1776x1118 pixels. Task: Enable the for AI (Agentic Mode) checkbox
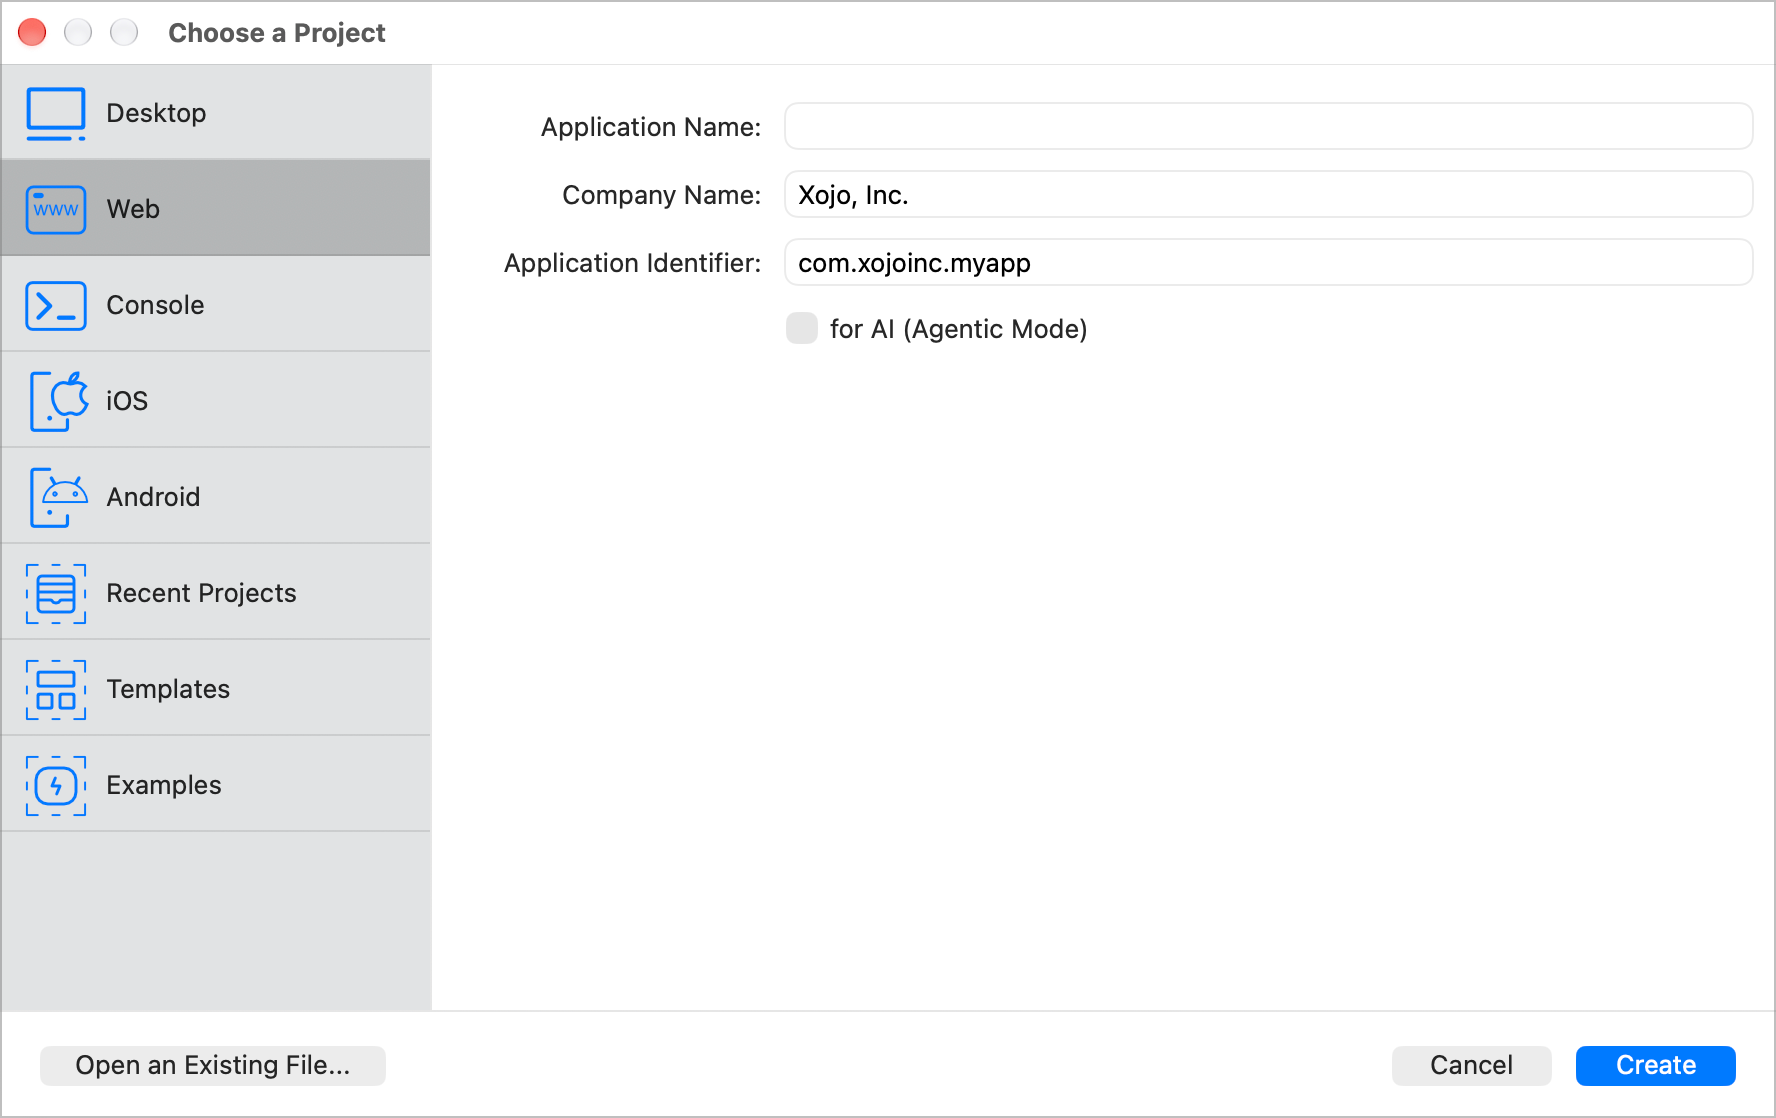(x=802, y=328)
